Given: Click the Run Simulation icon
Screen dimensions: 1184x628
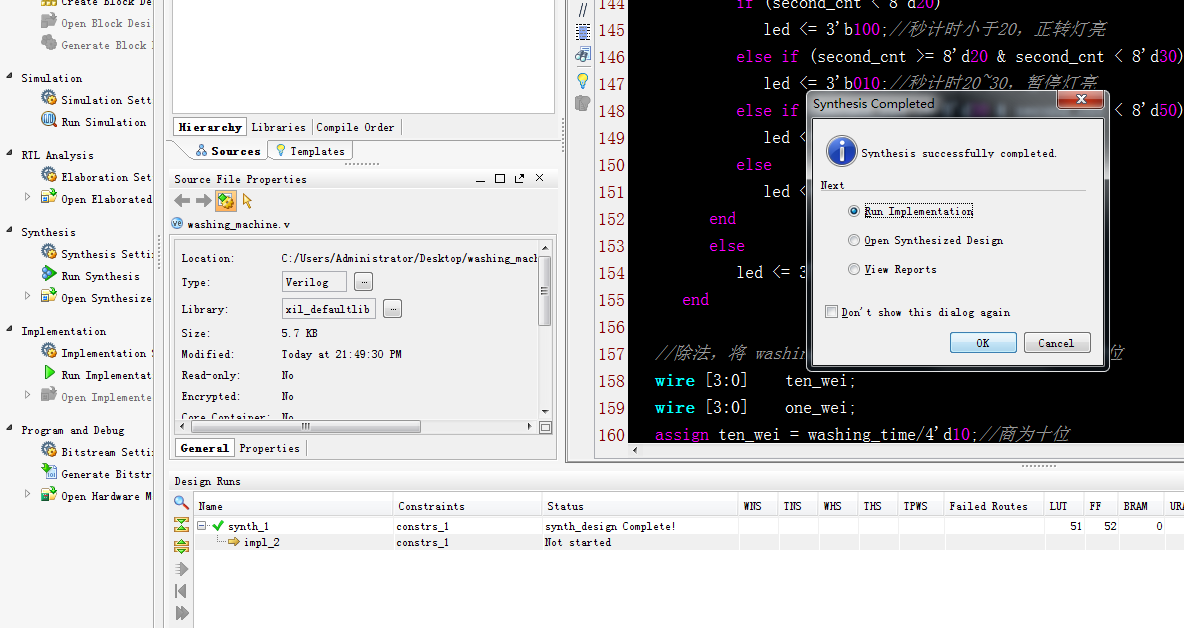Looking at the screenshot, I should [48, 121].
